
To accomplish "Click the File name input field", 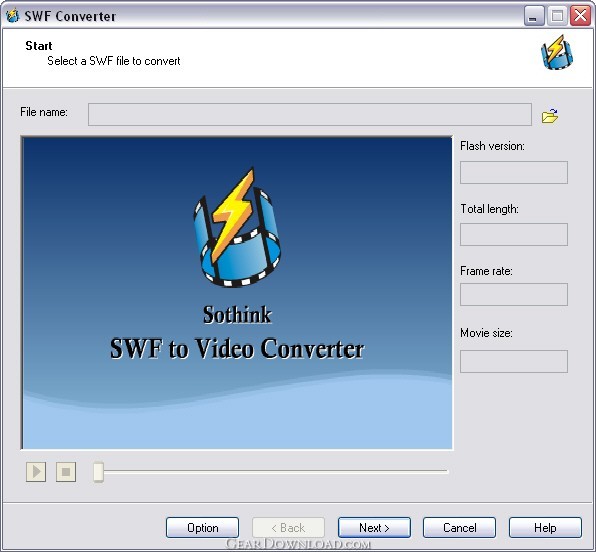I will click(310, 114).
